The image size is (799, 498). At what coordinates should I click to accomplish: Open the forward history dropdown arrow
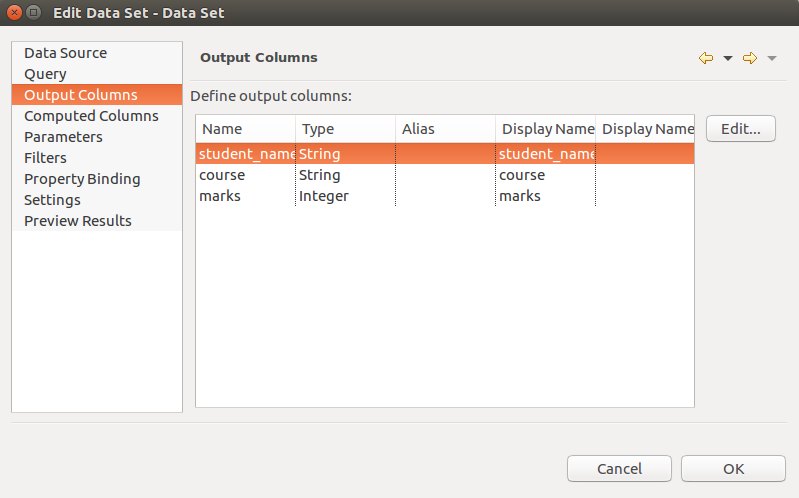(772, 58)
